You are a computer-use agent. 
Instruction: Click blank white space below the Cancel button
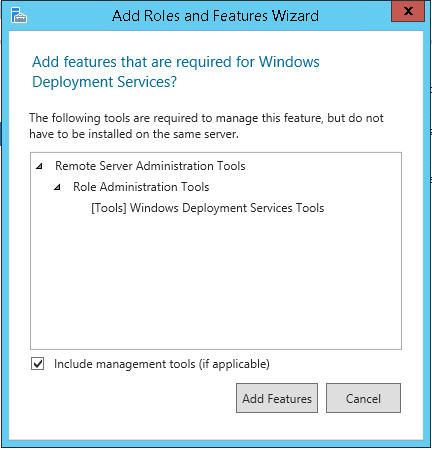coord(363,427)
